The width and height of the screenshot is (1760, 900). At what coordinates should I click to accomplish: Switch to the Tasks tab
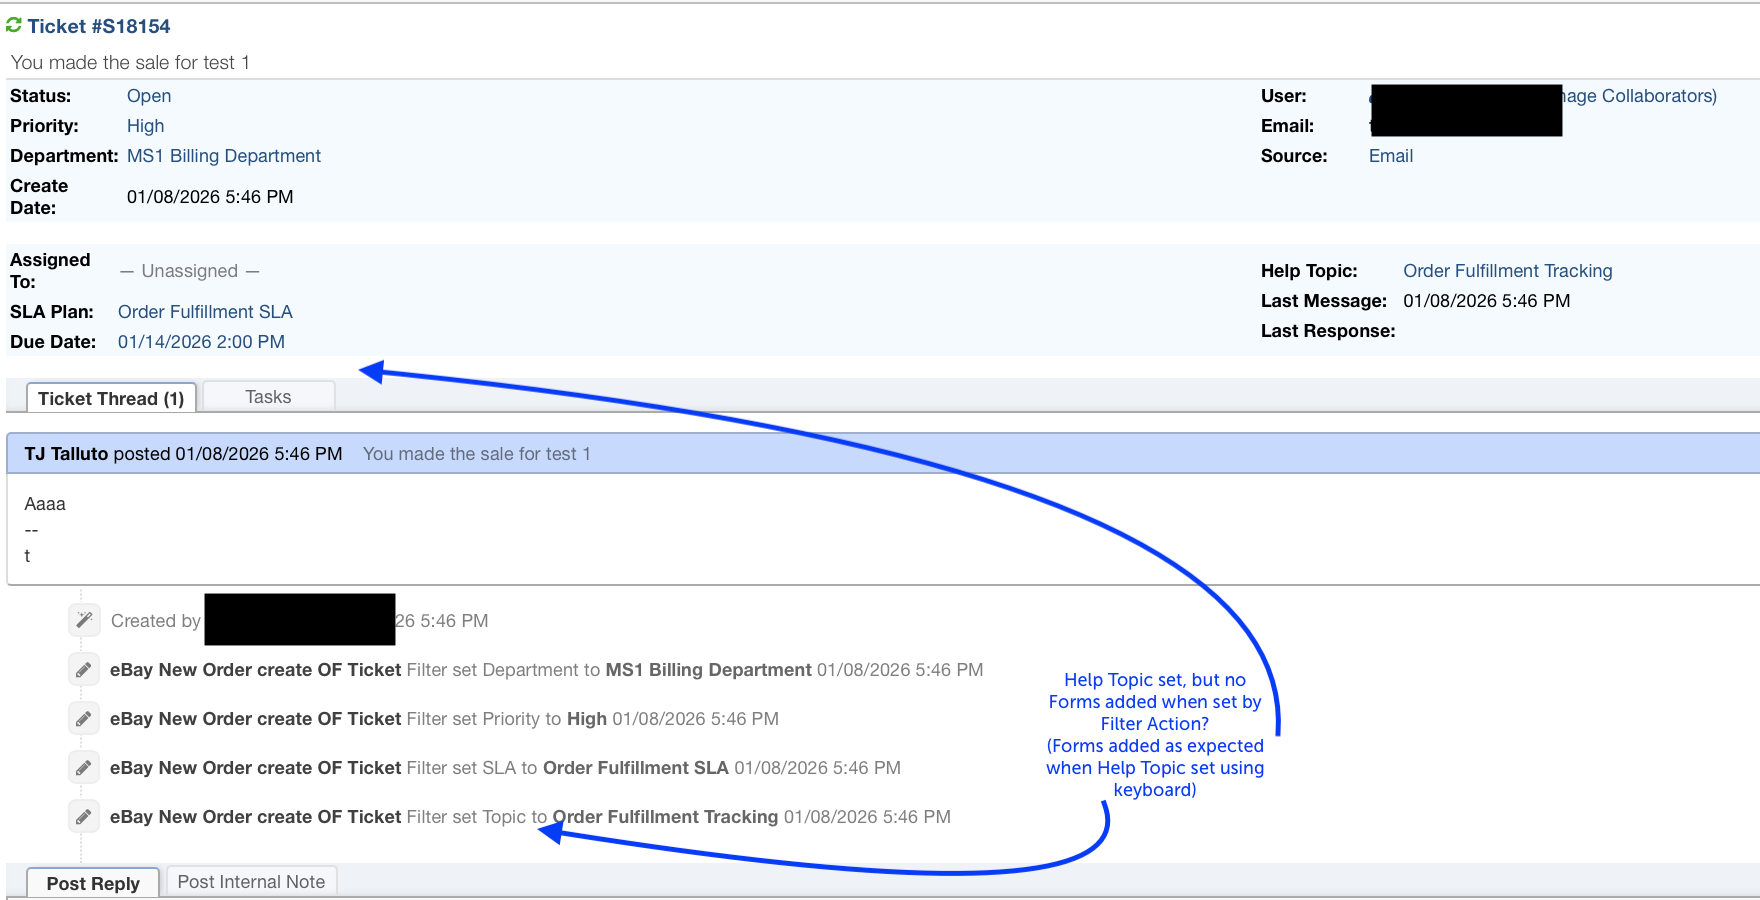pyautogui.click(x=268, y=397)
